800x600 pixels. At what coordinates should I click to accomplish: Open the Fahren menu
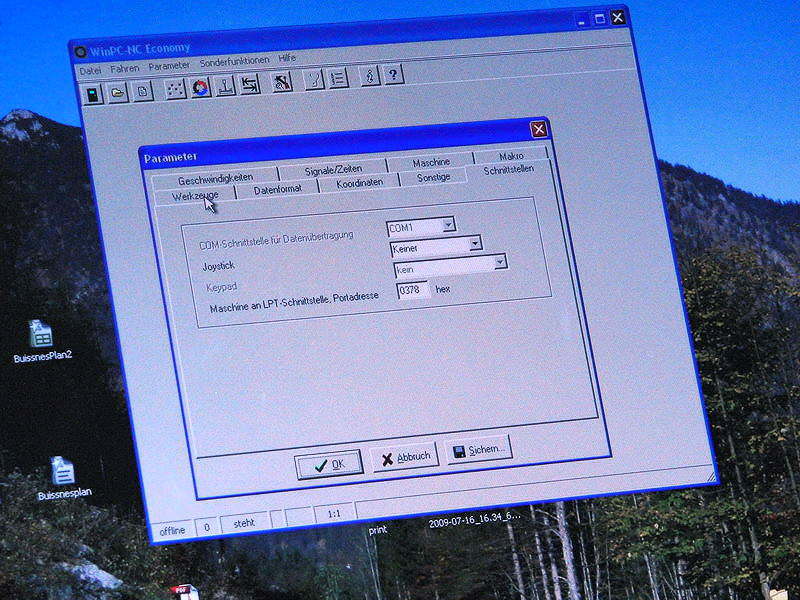(124, 68)
